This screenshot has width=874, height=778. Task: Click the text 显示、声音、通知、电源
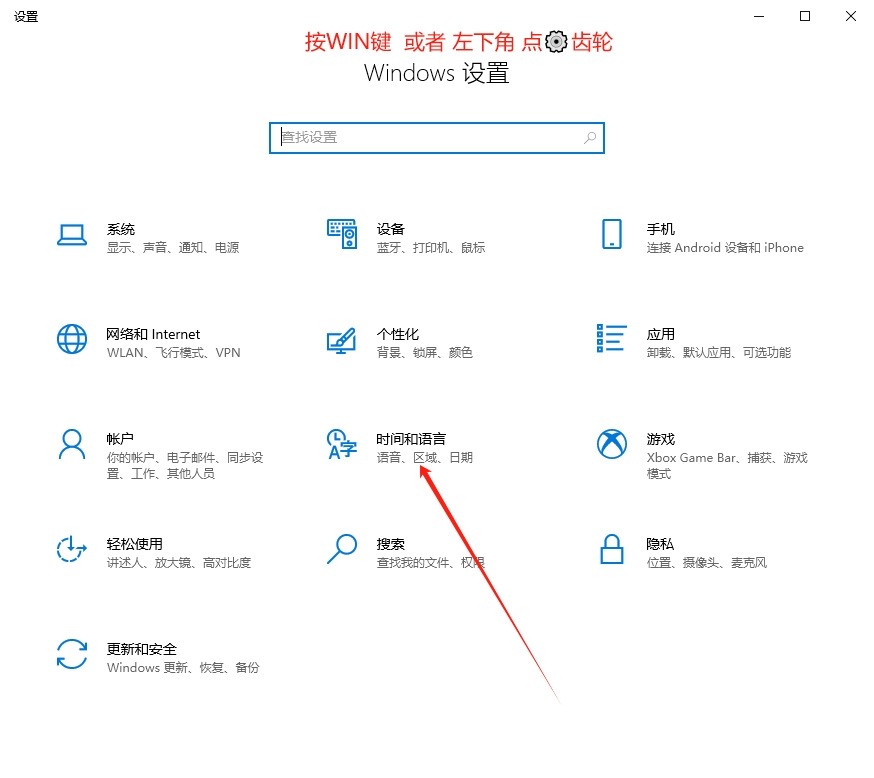coord(173,247)
